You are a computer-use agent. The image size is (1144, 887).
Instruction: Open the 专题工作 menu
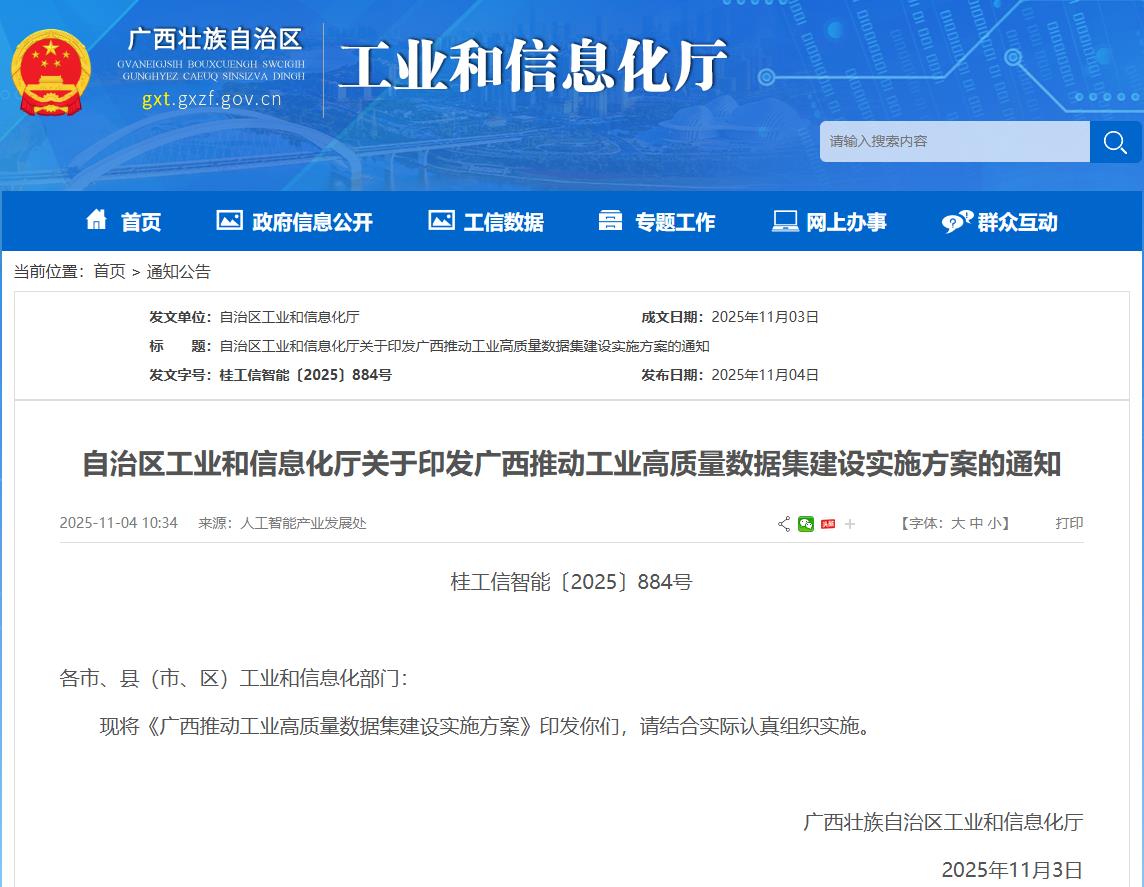click(x=657, y=222)
